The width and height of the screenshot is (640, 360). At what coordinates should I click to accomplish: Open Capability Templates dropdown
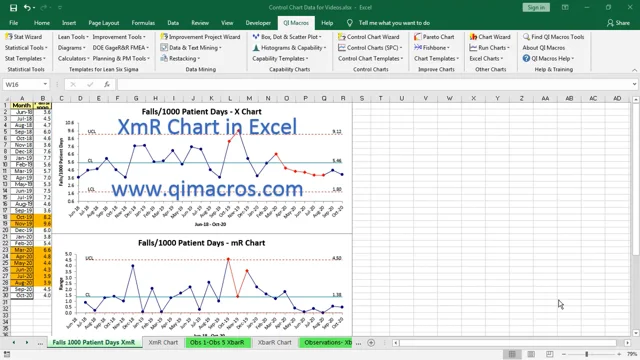coord(280,58)
